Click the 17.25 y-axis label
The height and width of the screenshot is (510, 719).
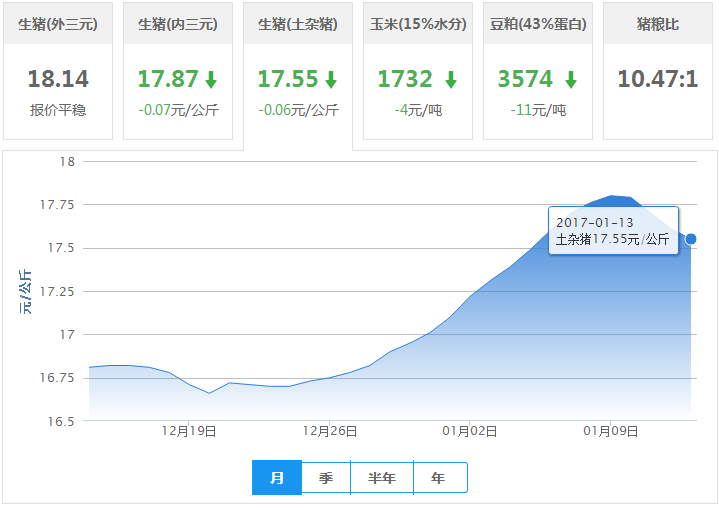(x=57, y=291)
